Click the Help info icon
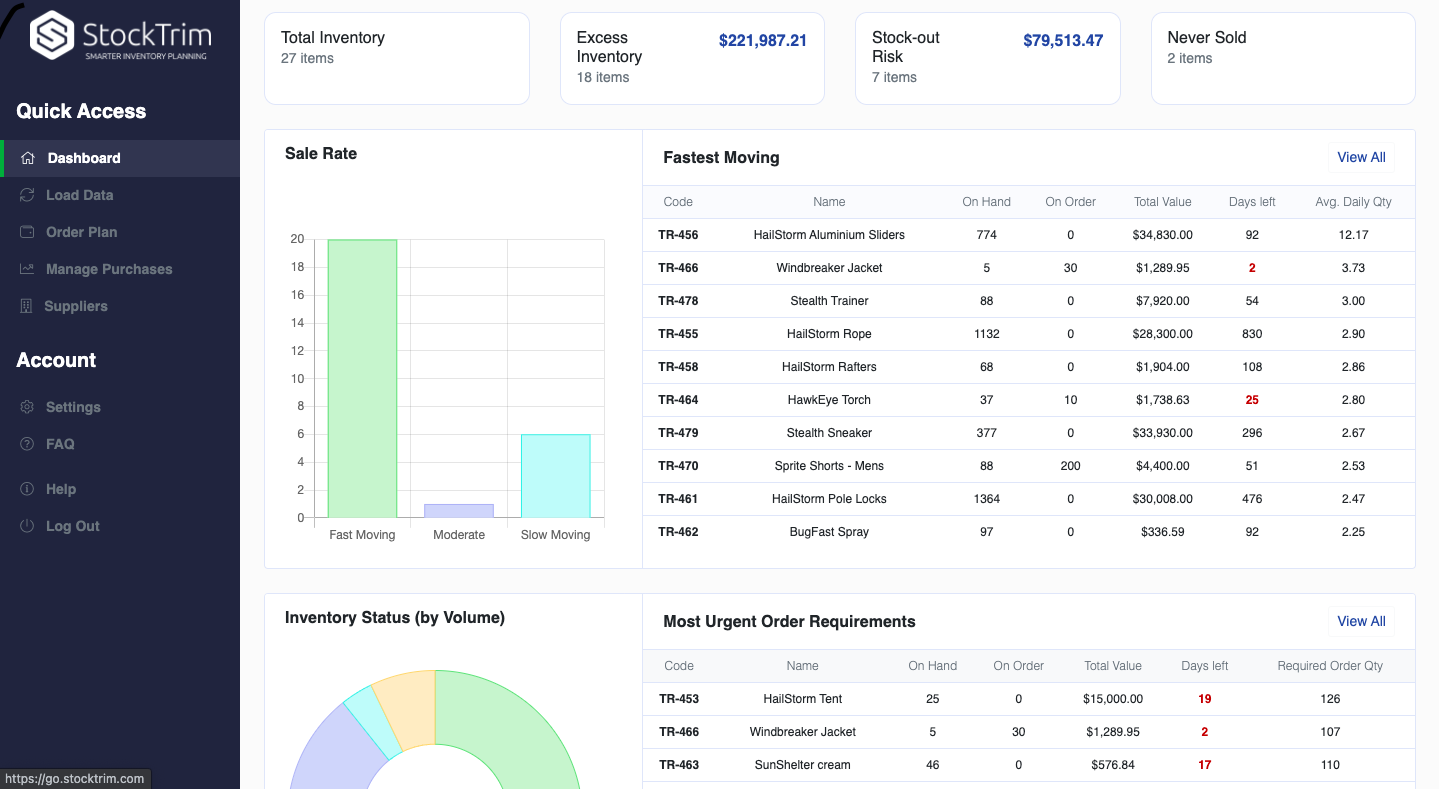This screenshot has height=789, width=1439. 27,489
